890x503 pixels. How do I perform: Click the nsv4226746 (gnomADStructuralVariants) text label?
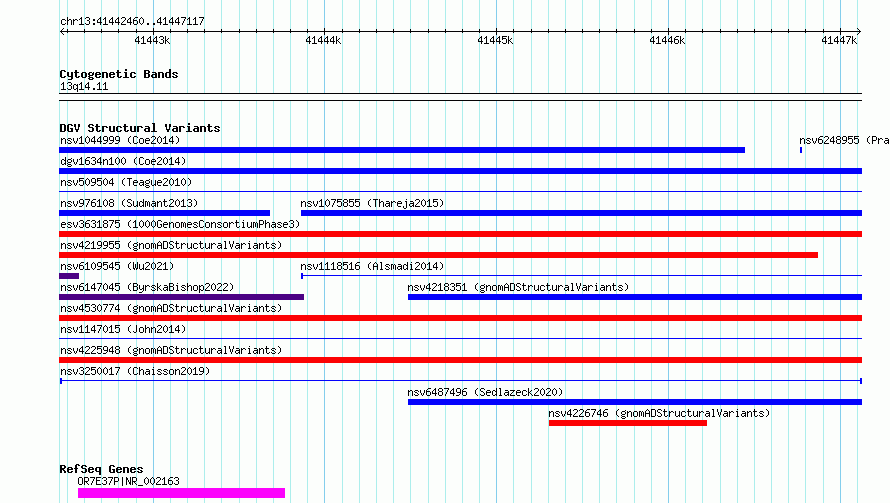click(659, 413)
